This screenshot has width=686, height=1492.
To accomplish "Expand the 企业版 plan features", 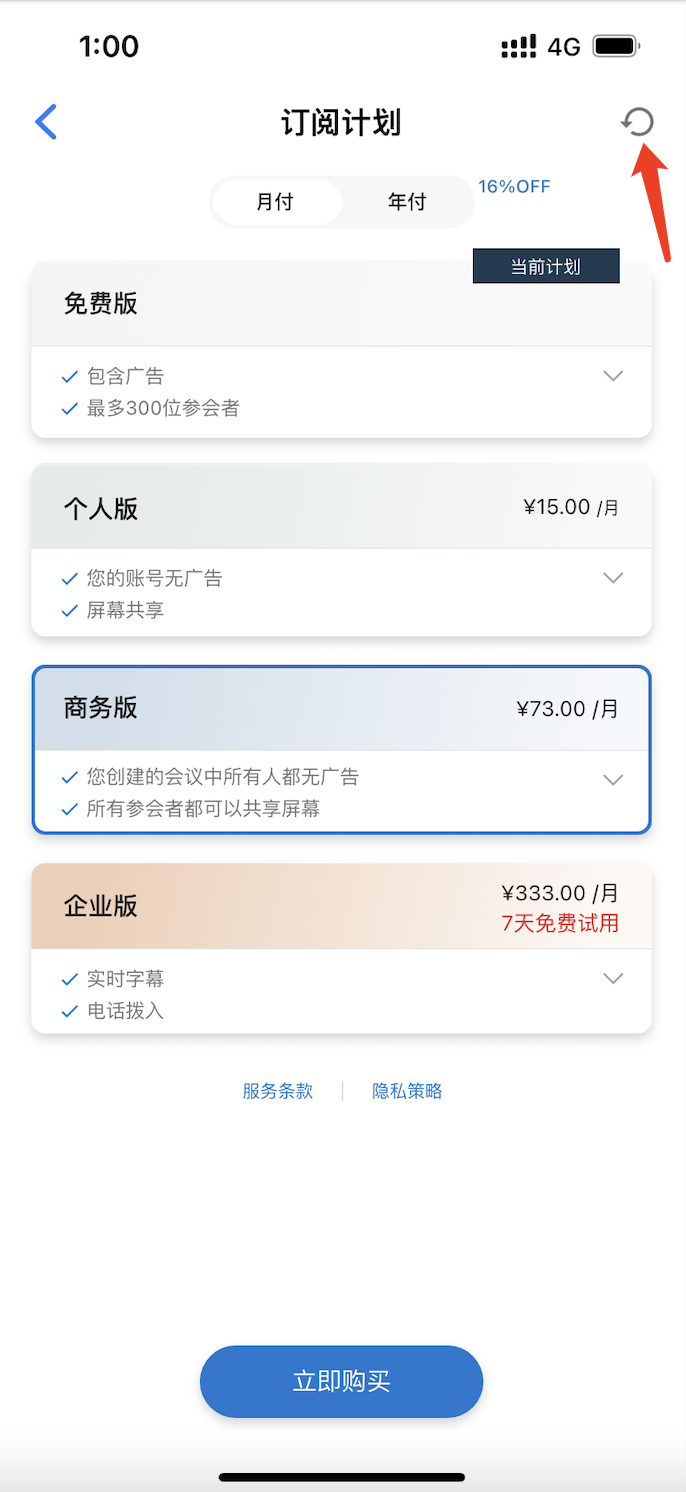I will [x=613, y=978].
